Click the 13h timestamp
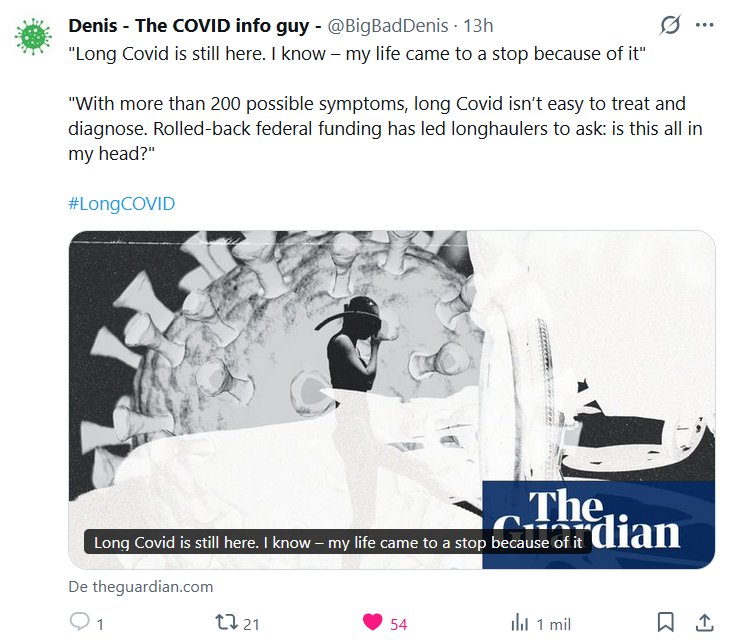This screenshot has width=732, height=642. pyautogui.click(x=478, y=26)
